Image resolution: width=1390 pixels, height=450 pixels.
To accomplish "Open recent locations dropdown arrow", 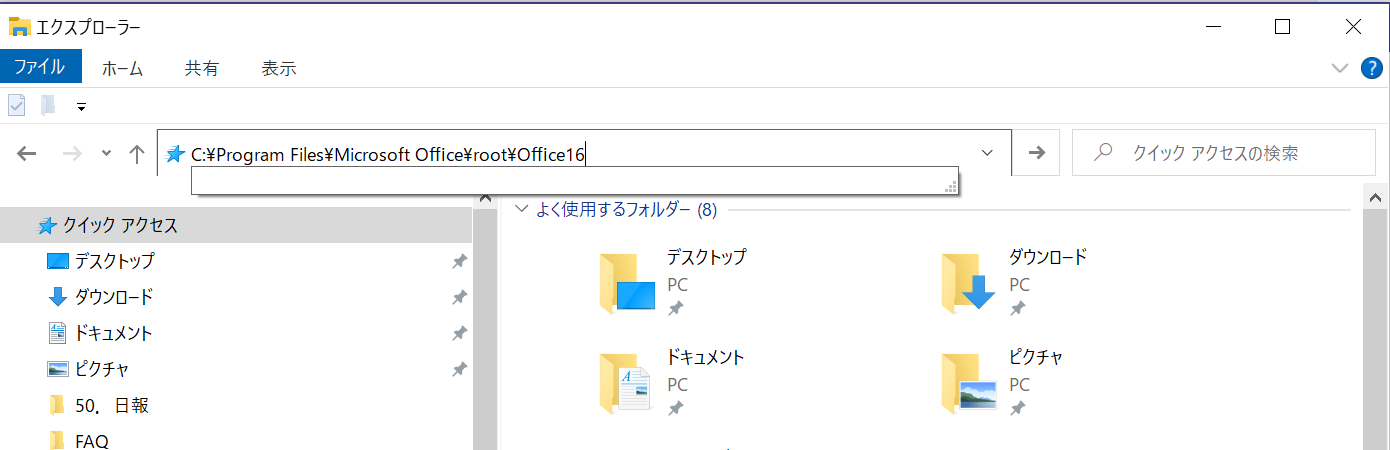I will (x=106, y=153).
